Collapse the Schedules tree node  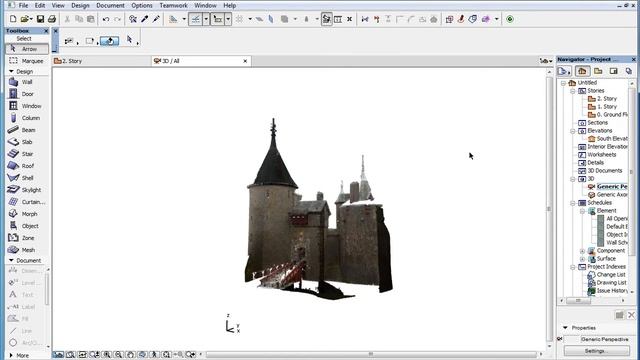click(573, 203)
